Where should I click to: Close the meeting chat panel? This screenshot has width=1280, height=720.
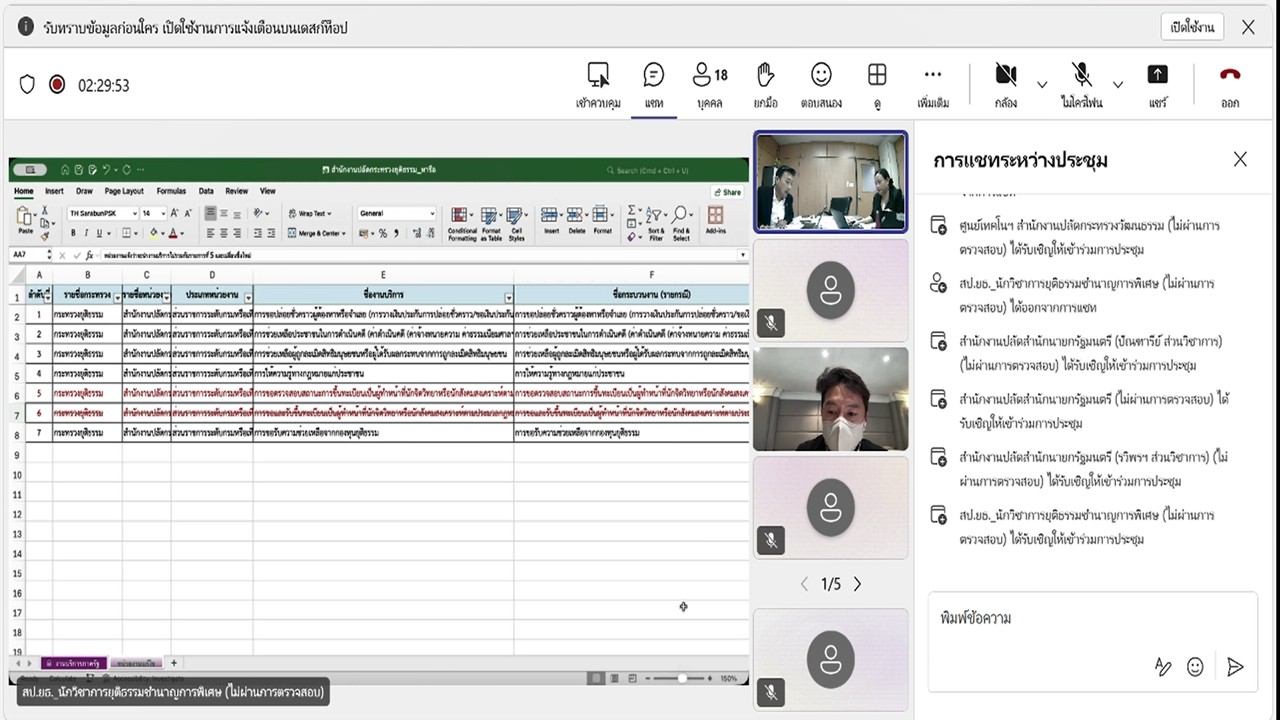[1240, 159]
